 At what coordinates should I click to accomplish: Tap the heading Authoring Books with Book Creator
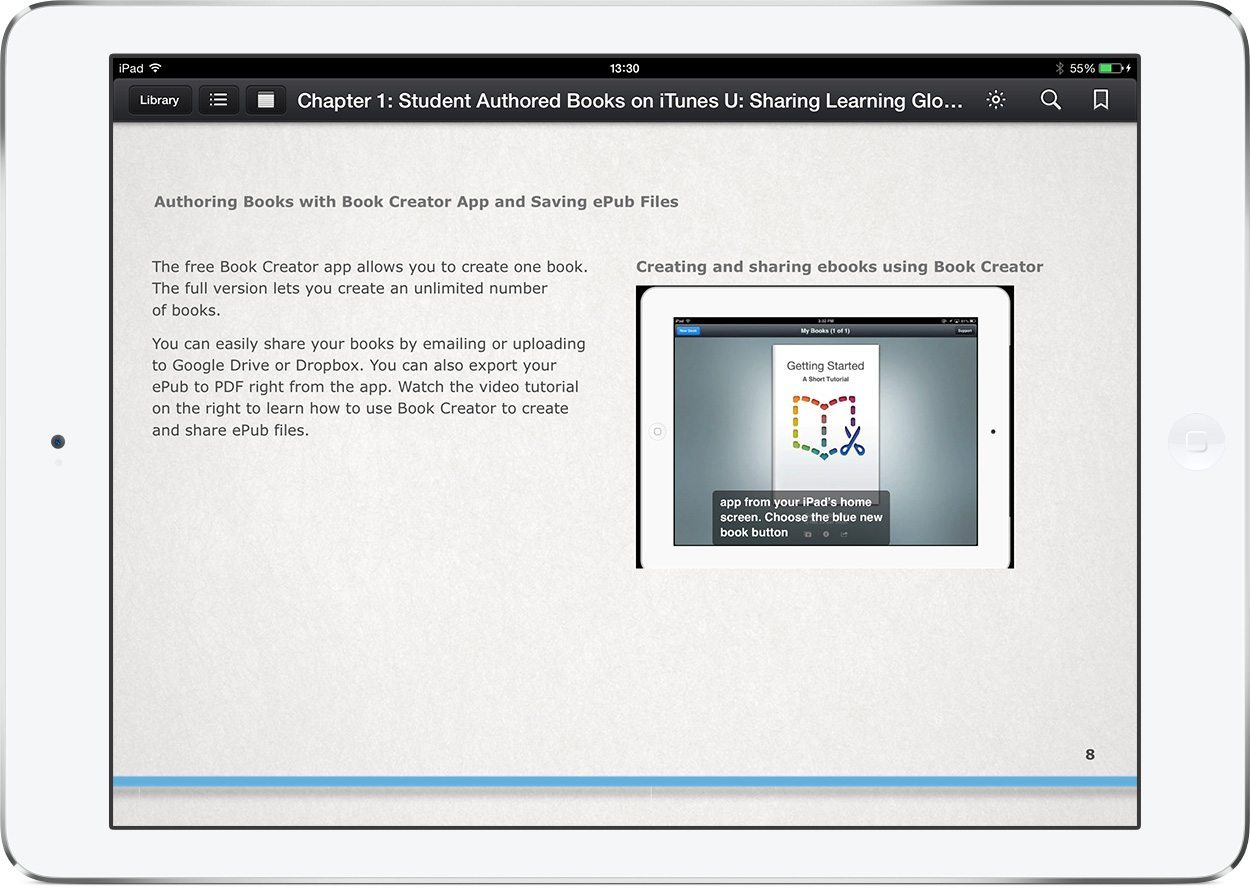(416, 202)
